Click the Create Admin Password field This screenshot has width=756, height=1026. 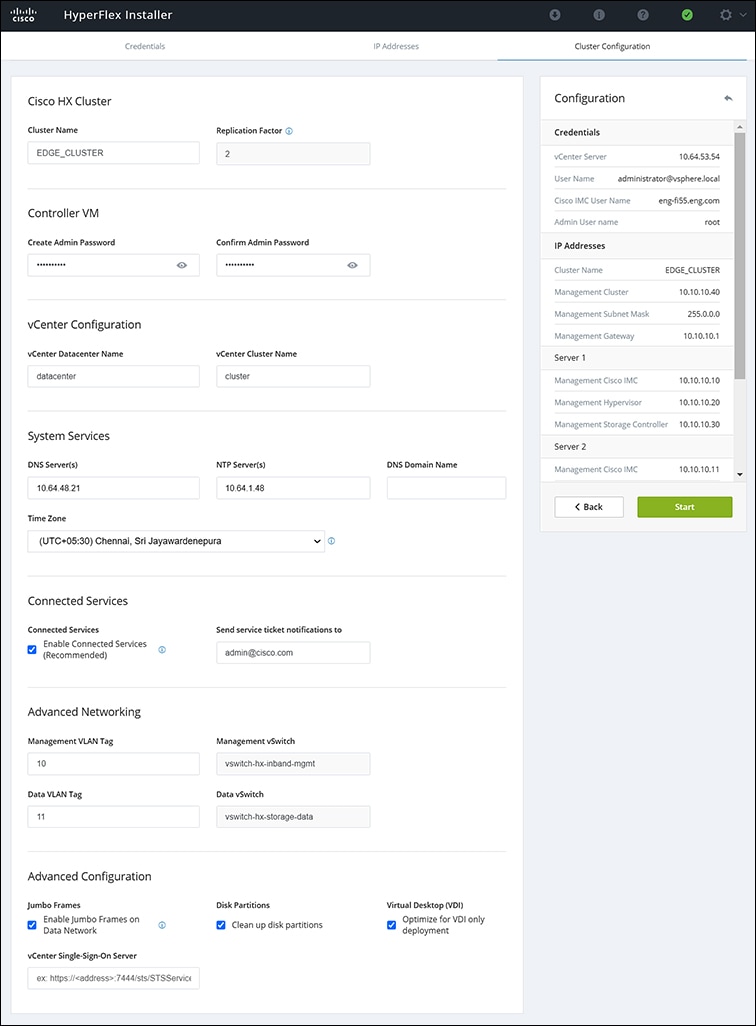pos(113,265)
